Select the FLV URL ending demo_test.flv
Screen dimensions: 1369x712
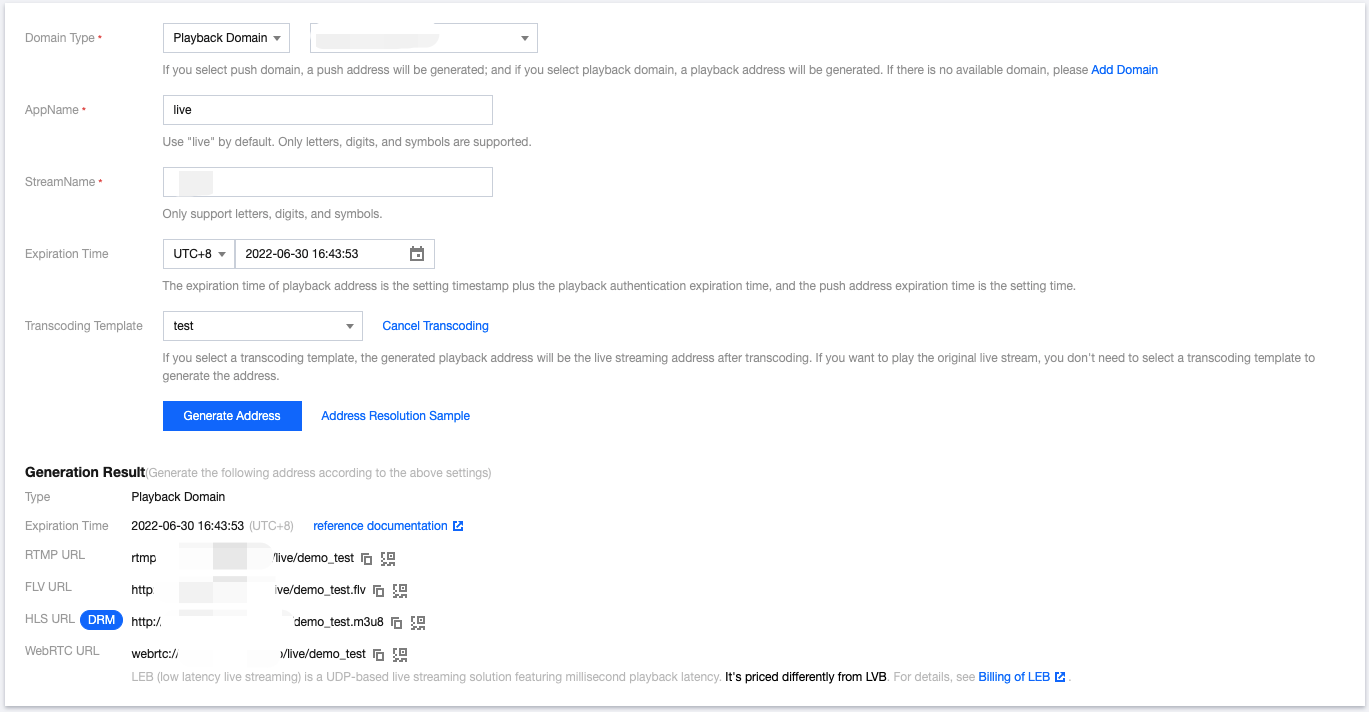point(249,590)
